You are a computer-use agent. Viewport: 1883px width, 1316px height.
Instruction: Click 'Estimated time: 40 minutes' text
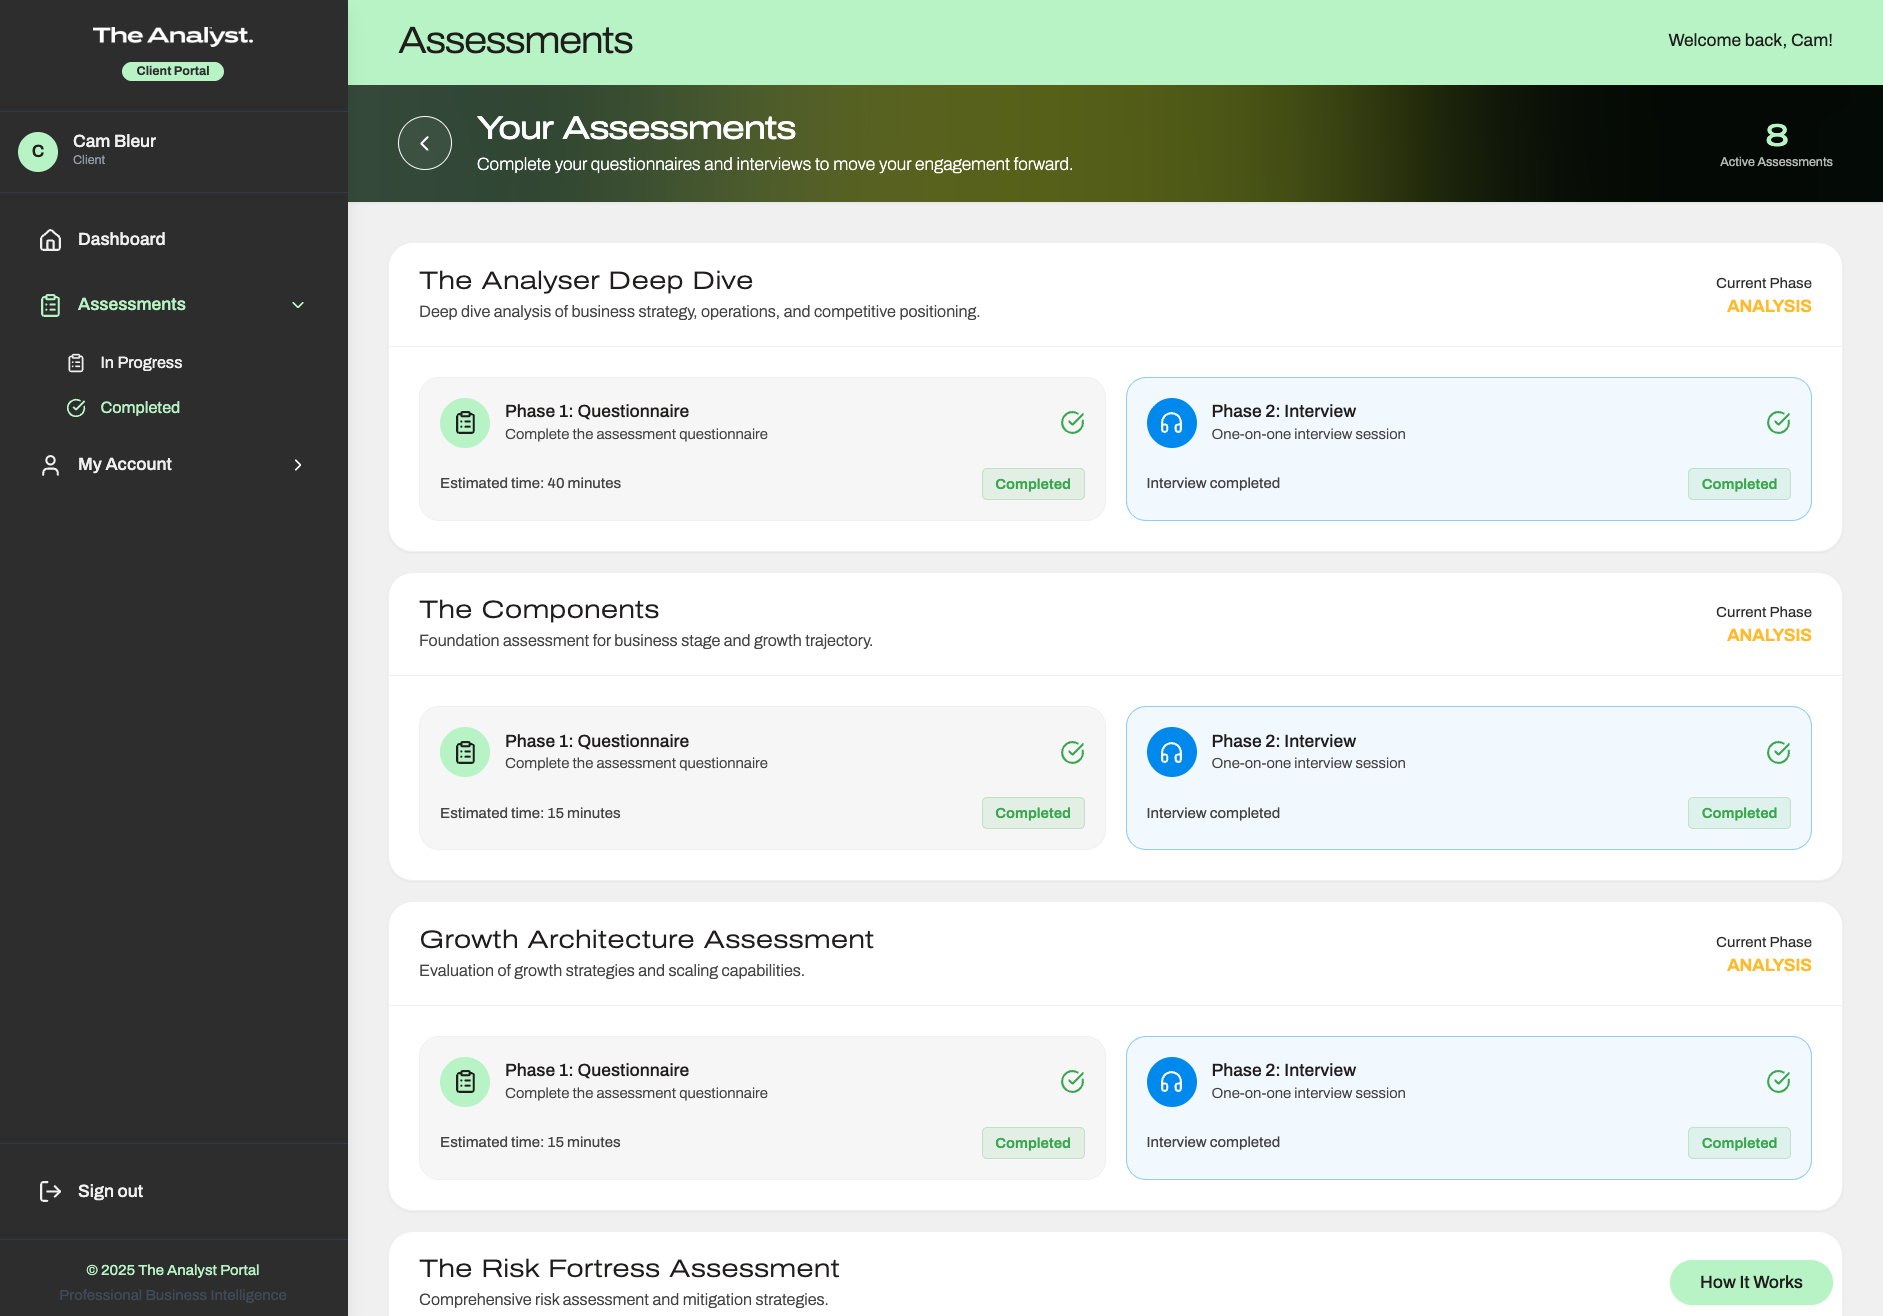[x=530, y=484]
